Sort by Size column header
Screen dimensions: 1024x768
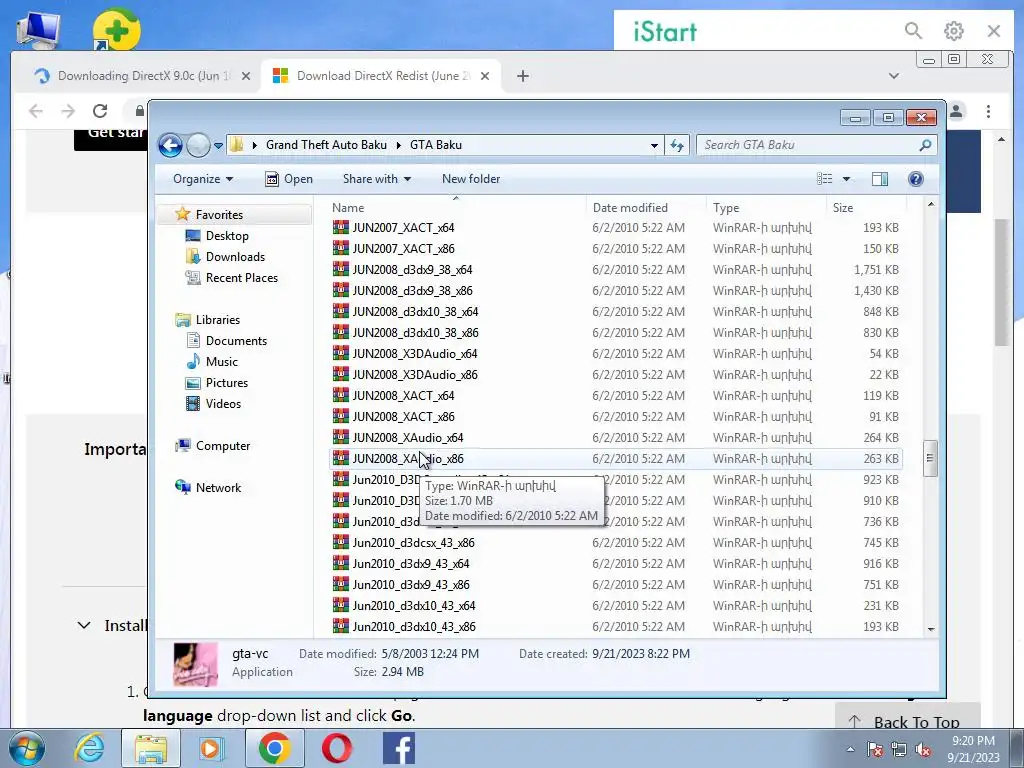842,208
